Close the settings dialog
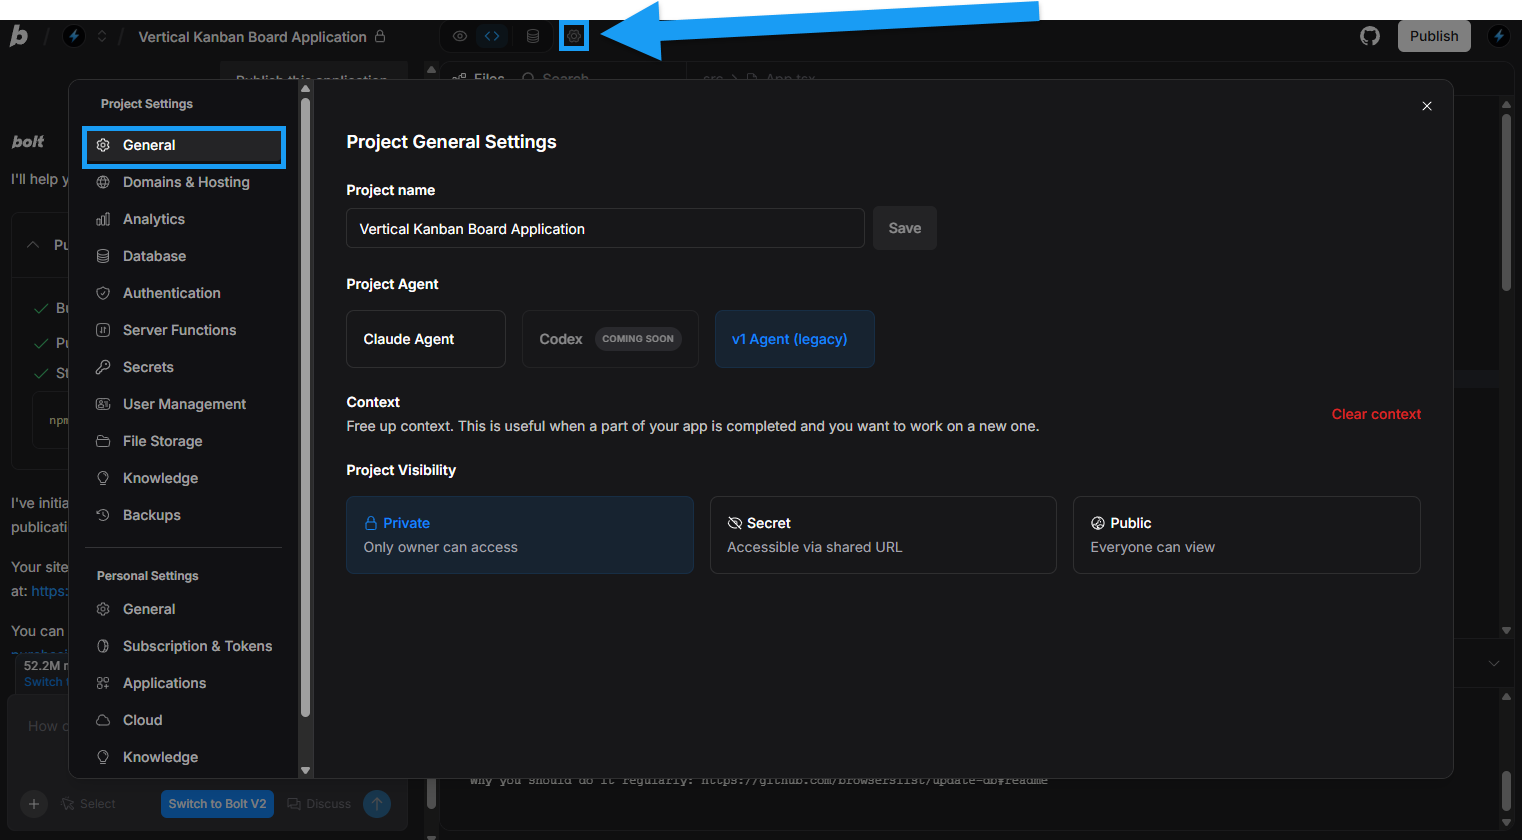The width and height of the screenshot is (1522, 840). [x=1427, y=106]
